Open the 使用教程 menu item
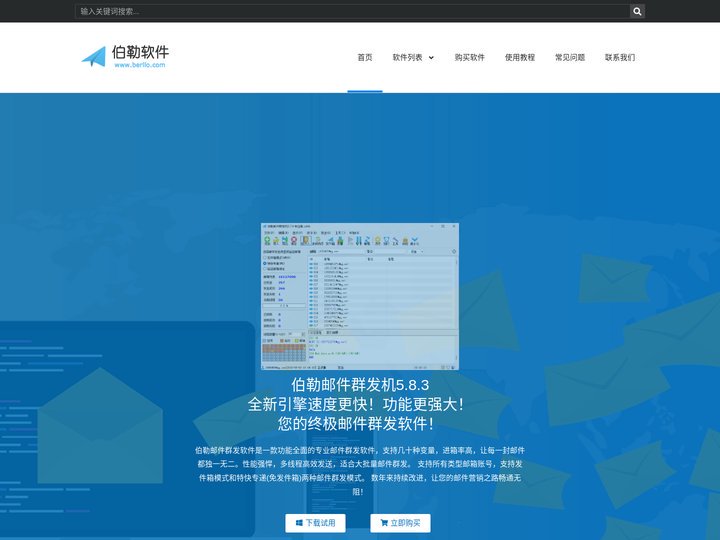The image size is (720, 540). point(520,57)
